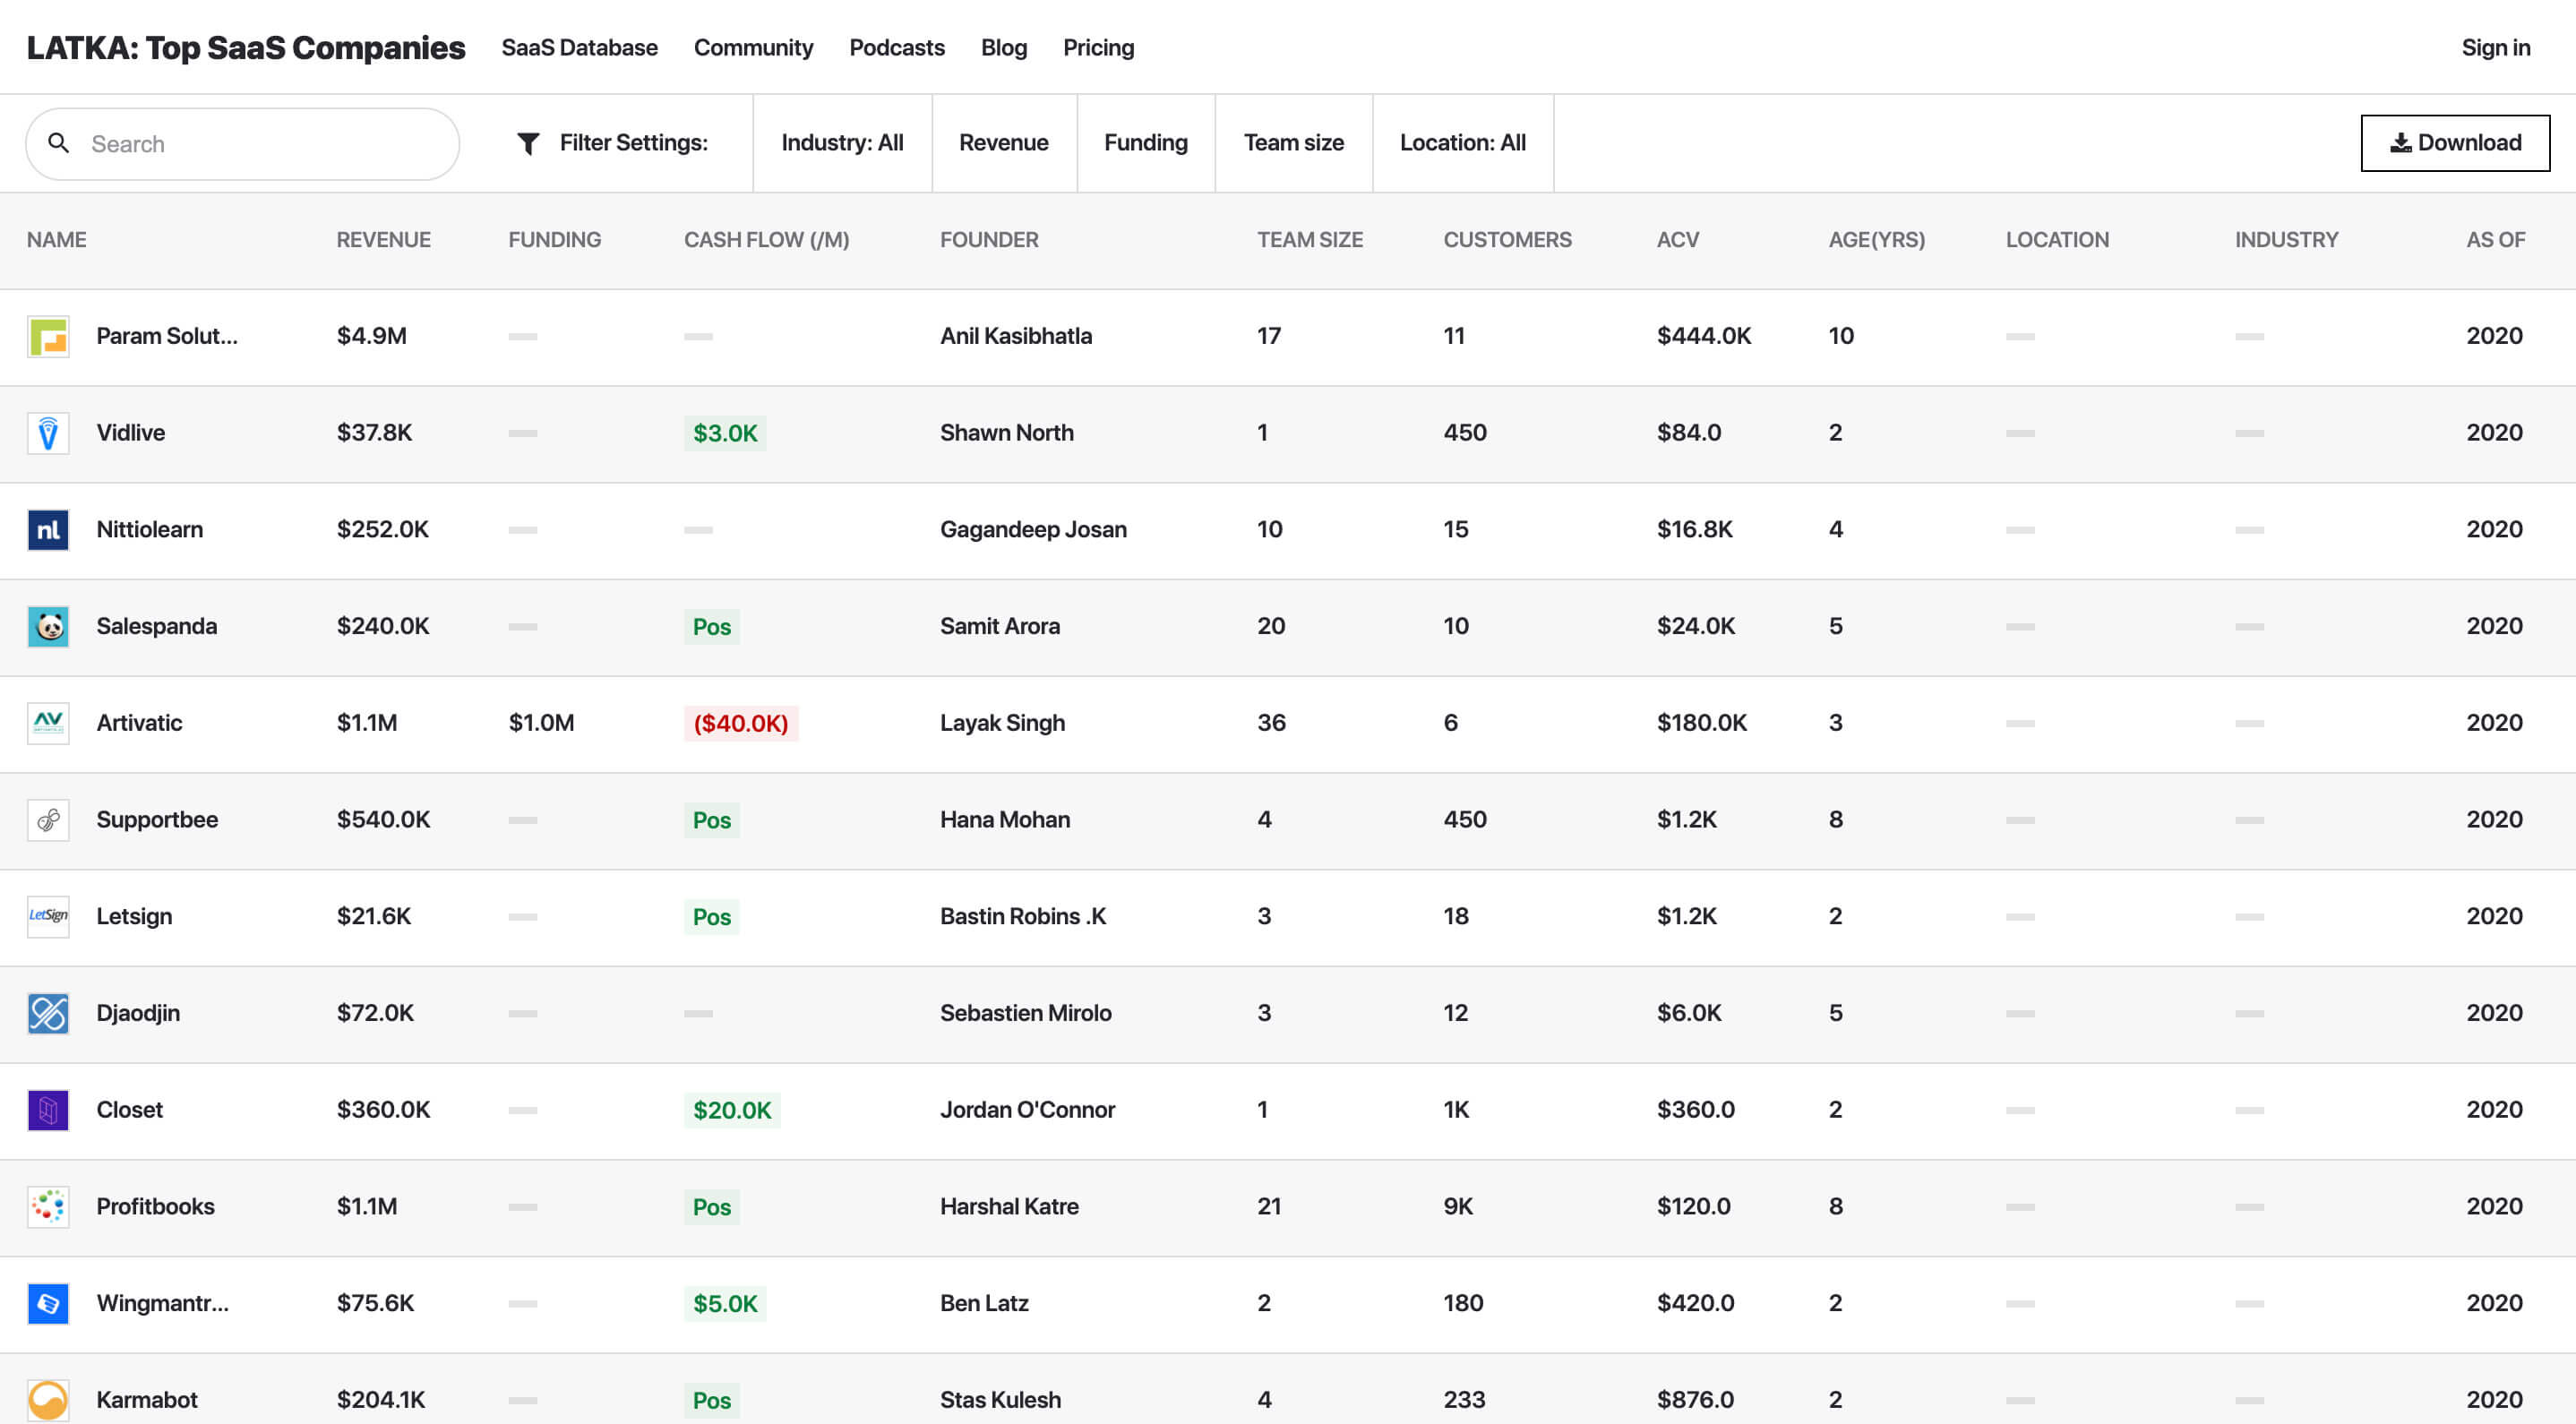
Task: Sort by the LOCATION column header
Action: click(2058, 240)
